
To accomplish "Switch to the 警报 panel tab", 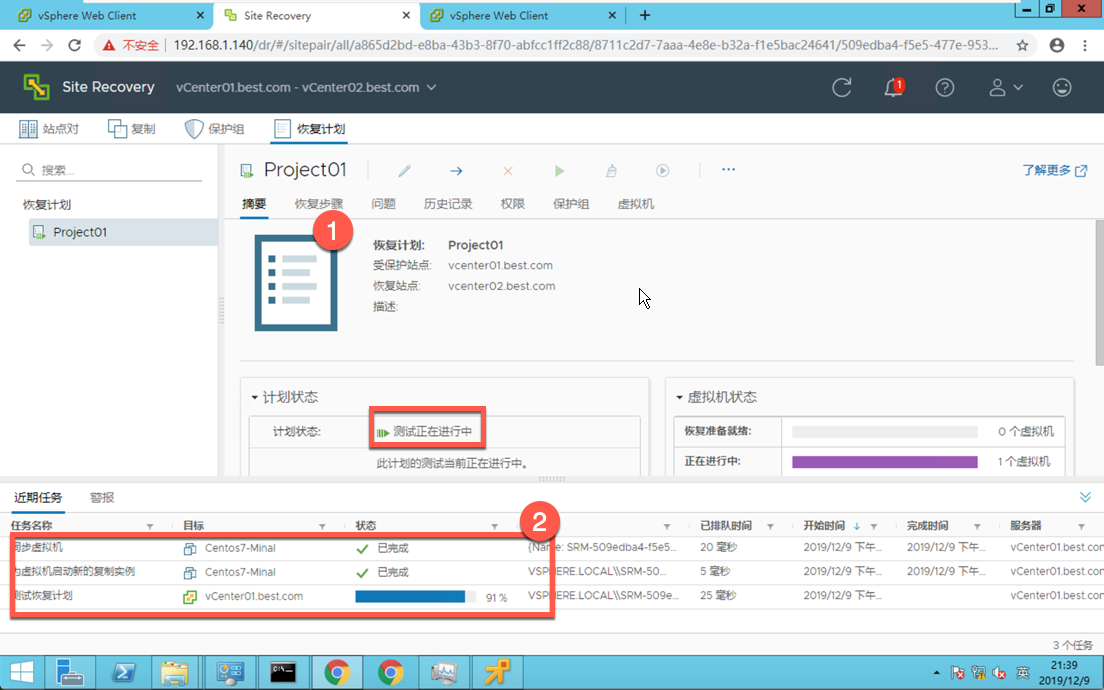I will (102, 497).
